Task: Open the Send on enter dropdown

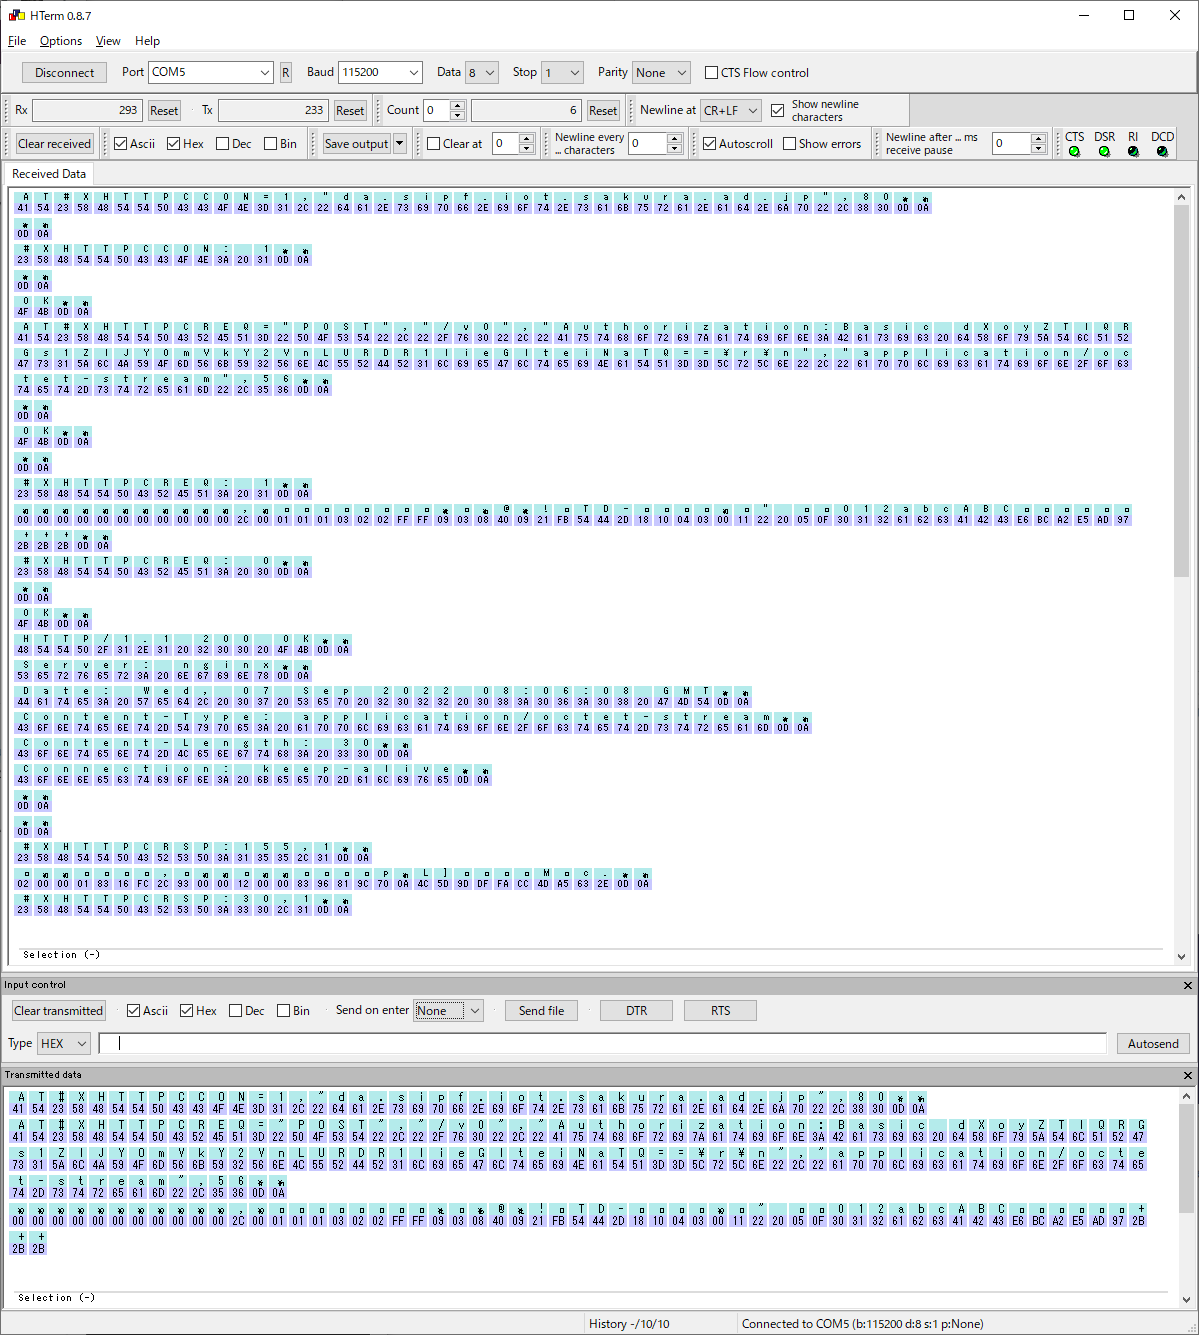Action: [475, 1011]
